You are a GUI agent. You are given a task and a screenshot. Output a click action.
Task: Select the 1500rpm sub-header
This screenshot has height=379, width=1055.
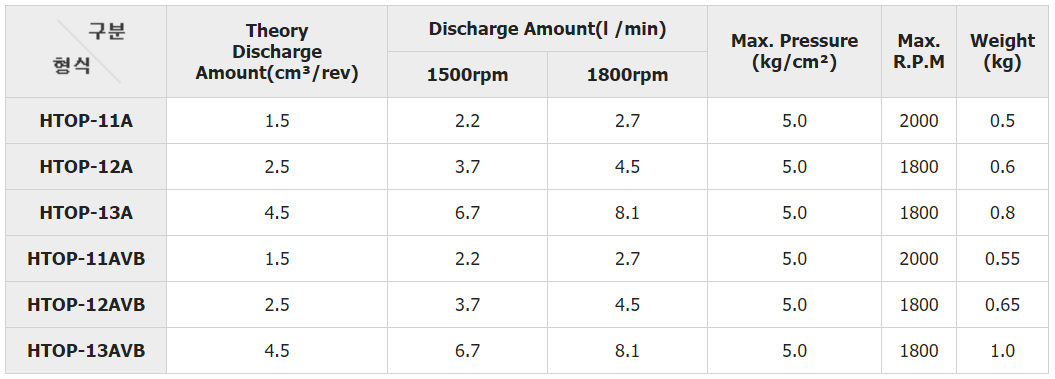coord(468,75)
